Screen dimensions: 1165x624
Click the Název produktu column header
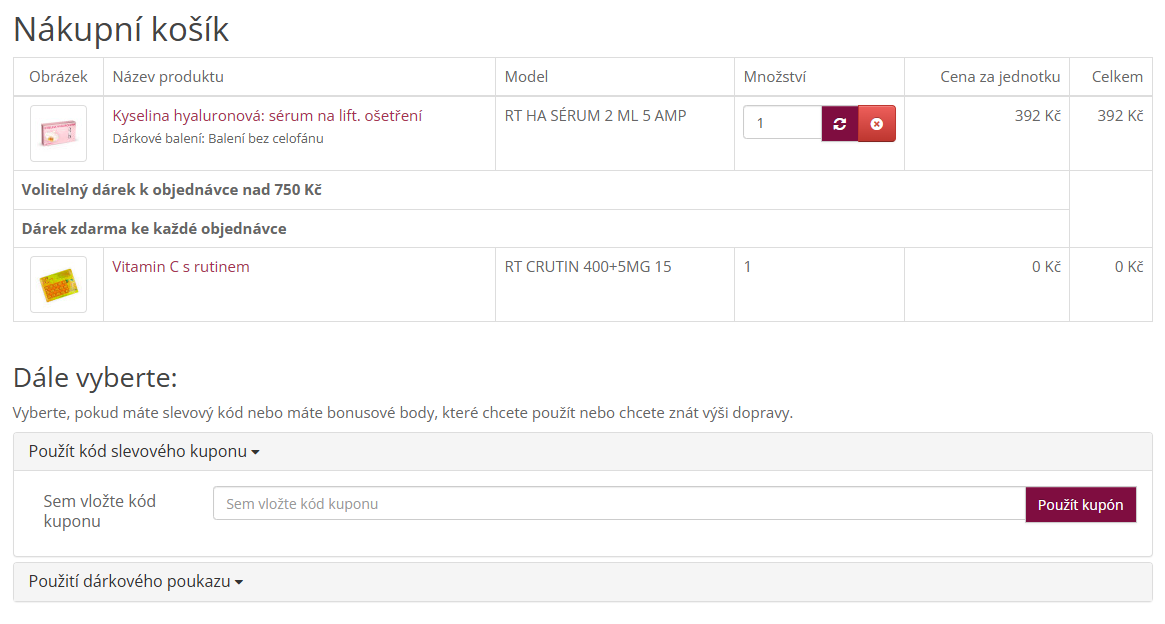168,77
